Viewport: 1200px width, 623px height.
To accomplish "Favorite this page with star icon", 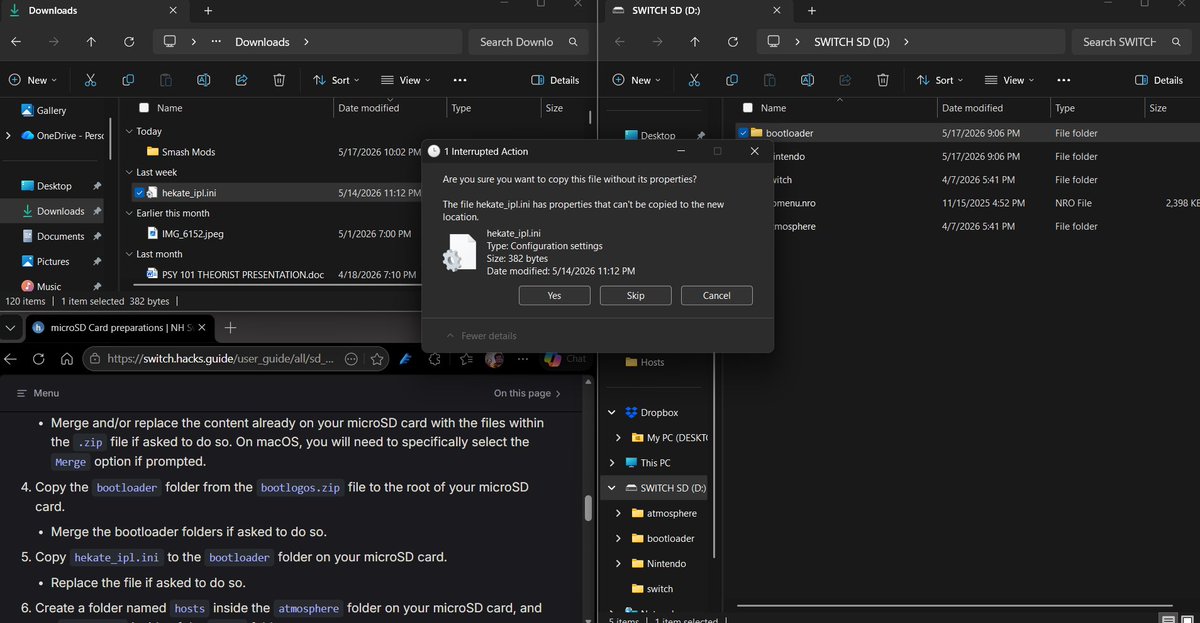I will point(377,358).
